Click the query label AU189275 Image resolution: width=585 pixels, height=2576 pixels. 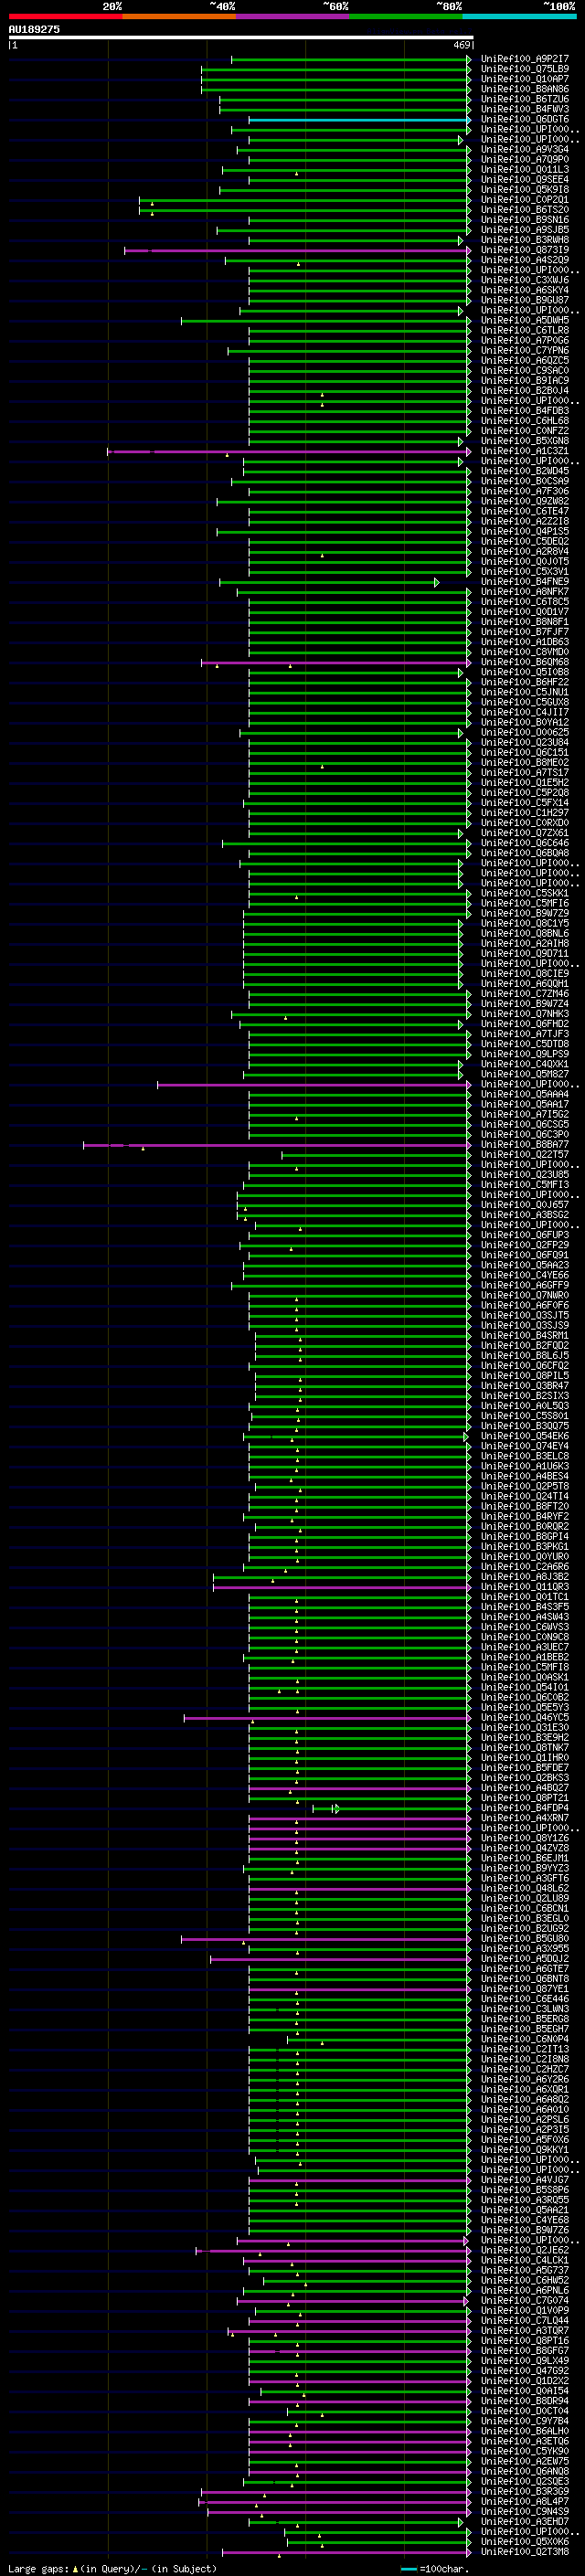pos(34,29)
